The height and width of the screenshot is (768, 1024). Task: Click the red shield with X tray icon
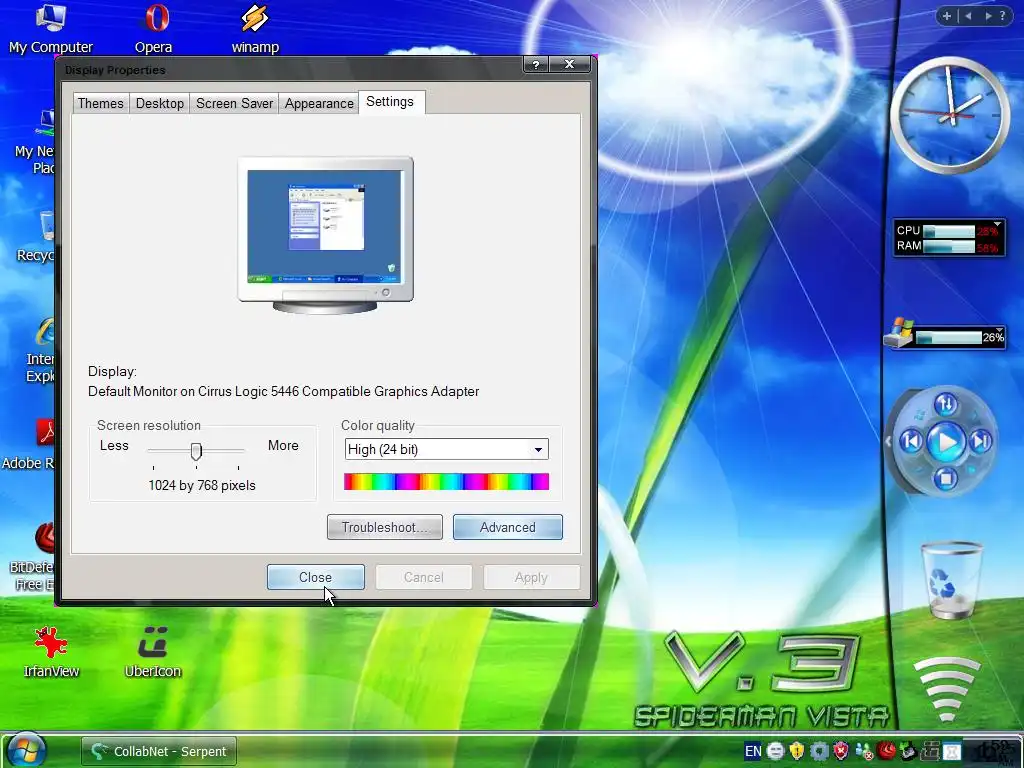coord(841,751)
